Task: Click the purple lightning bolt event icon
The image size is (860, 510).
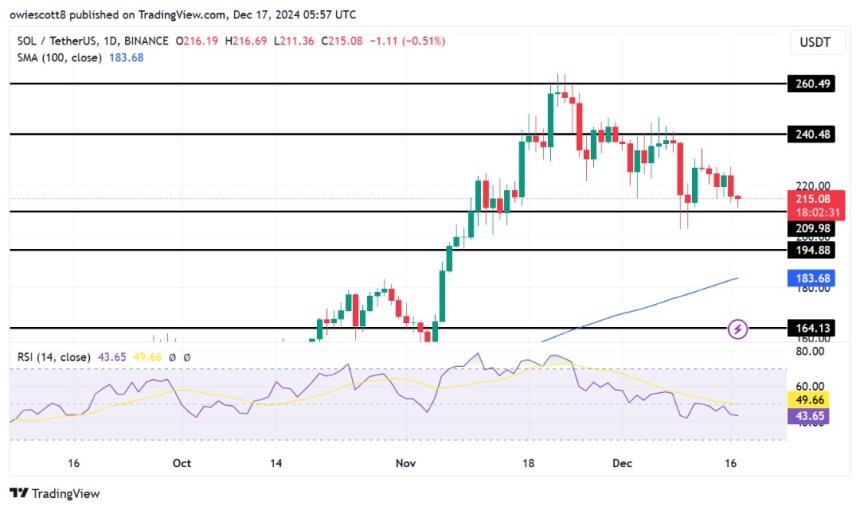Action: [737, 329]
